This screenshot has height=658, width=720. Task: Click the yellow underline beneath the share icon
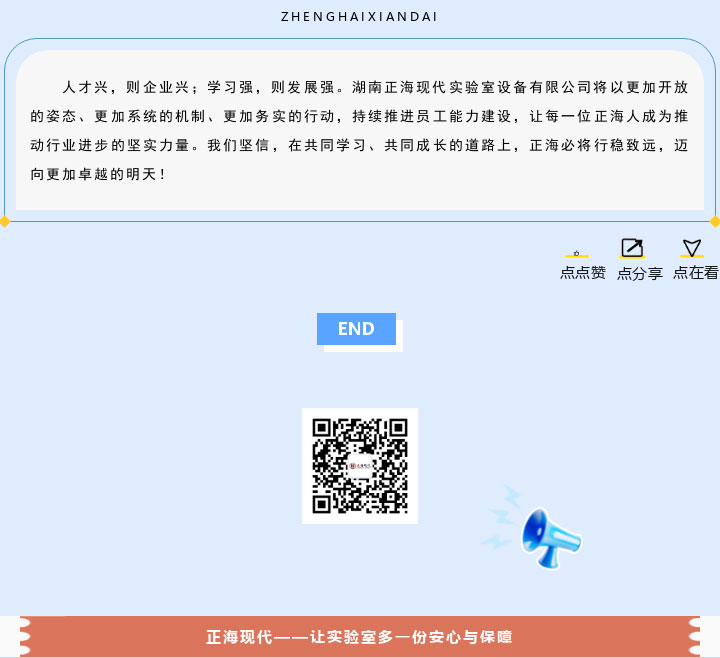(x=632, y=258)
